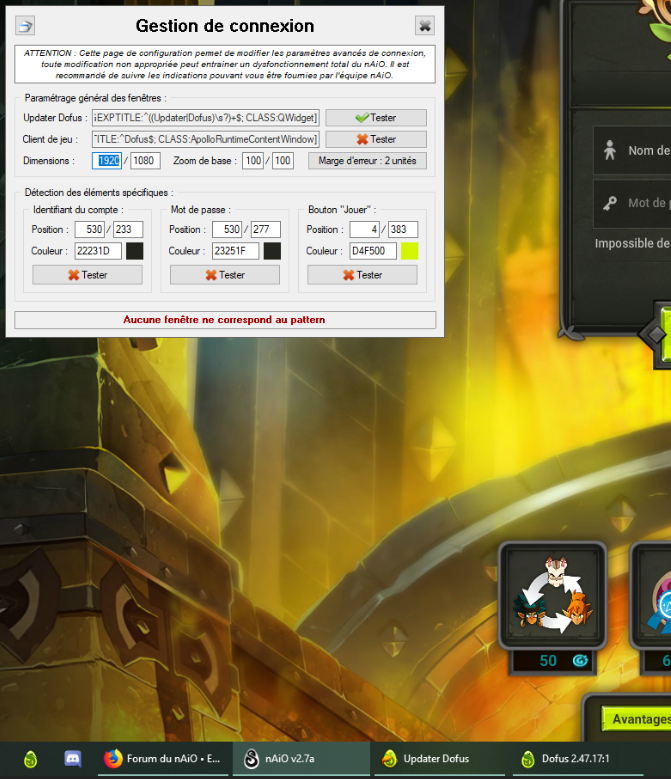This screenshot has width=671, height=779.
Task: Click second Zoom de base field
Action: pyautogui.click(x=283, y=160)
